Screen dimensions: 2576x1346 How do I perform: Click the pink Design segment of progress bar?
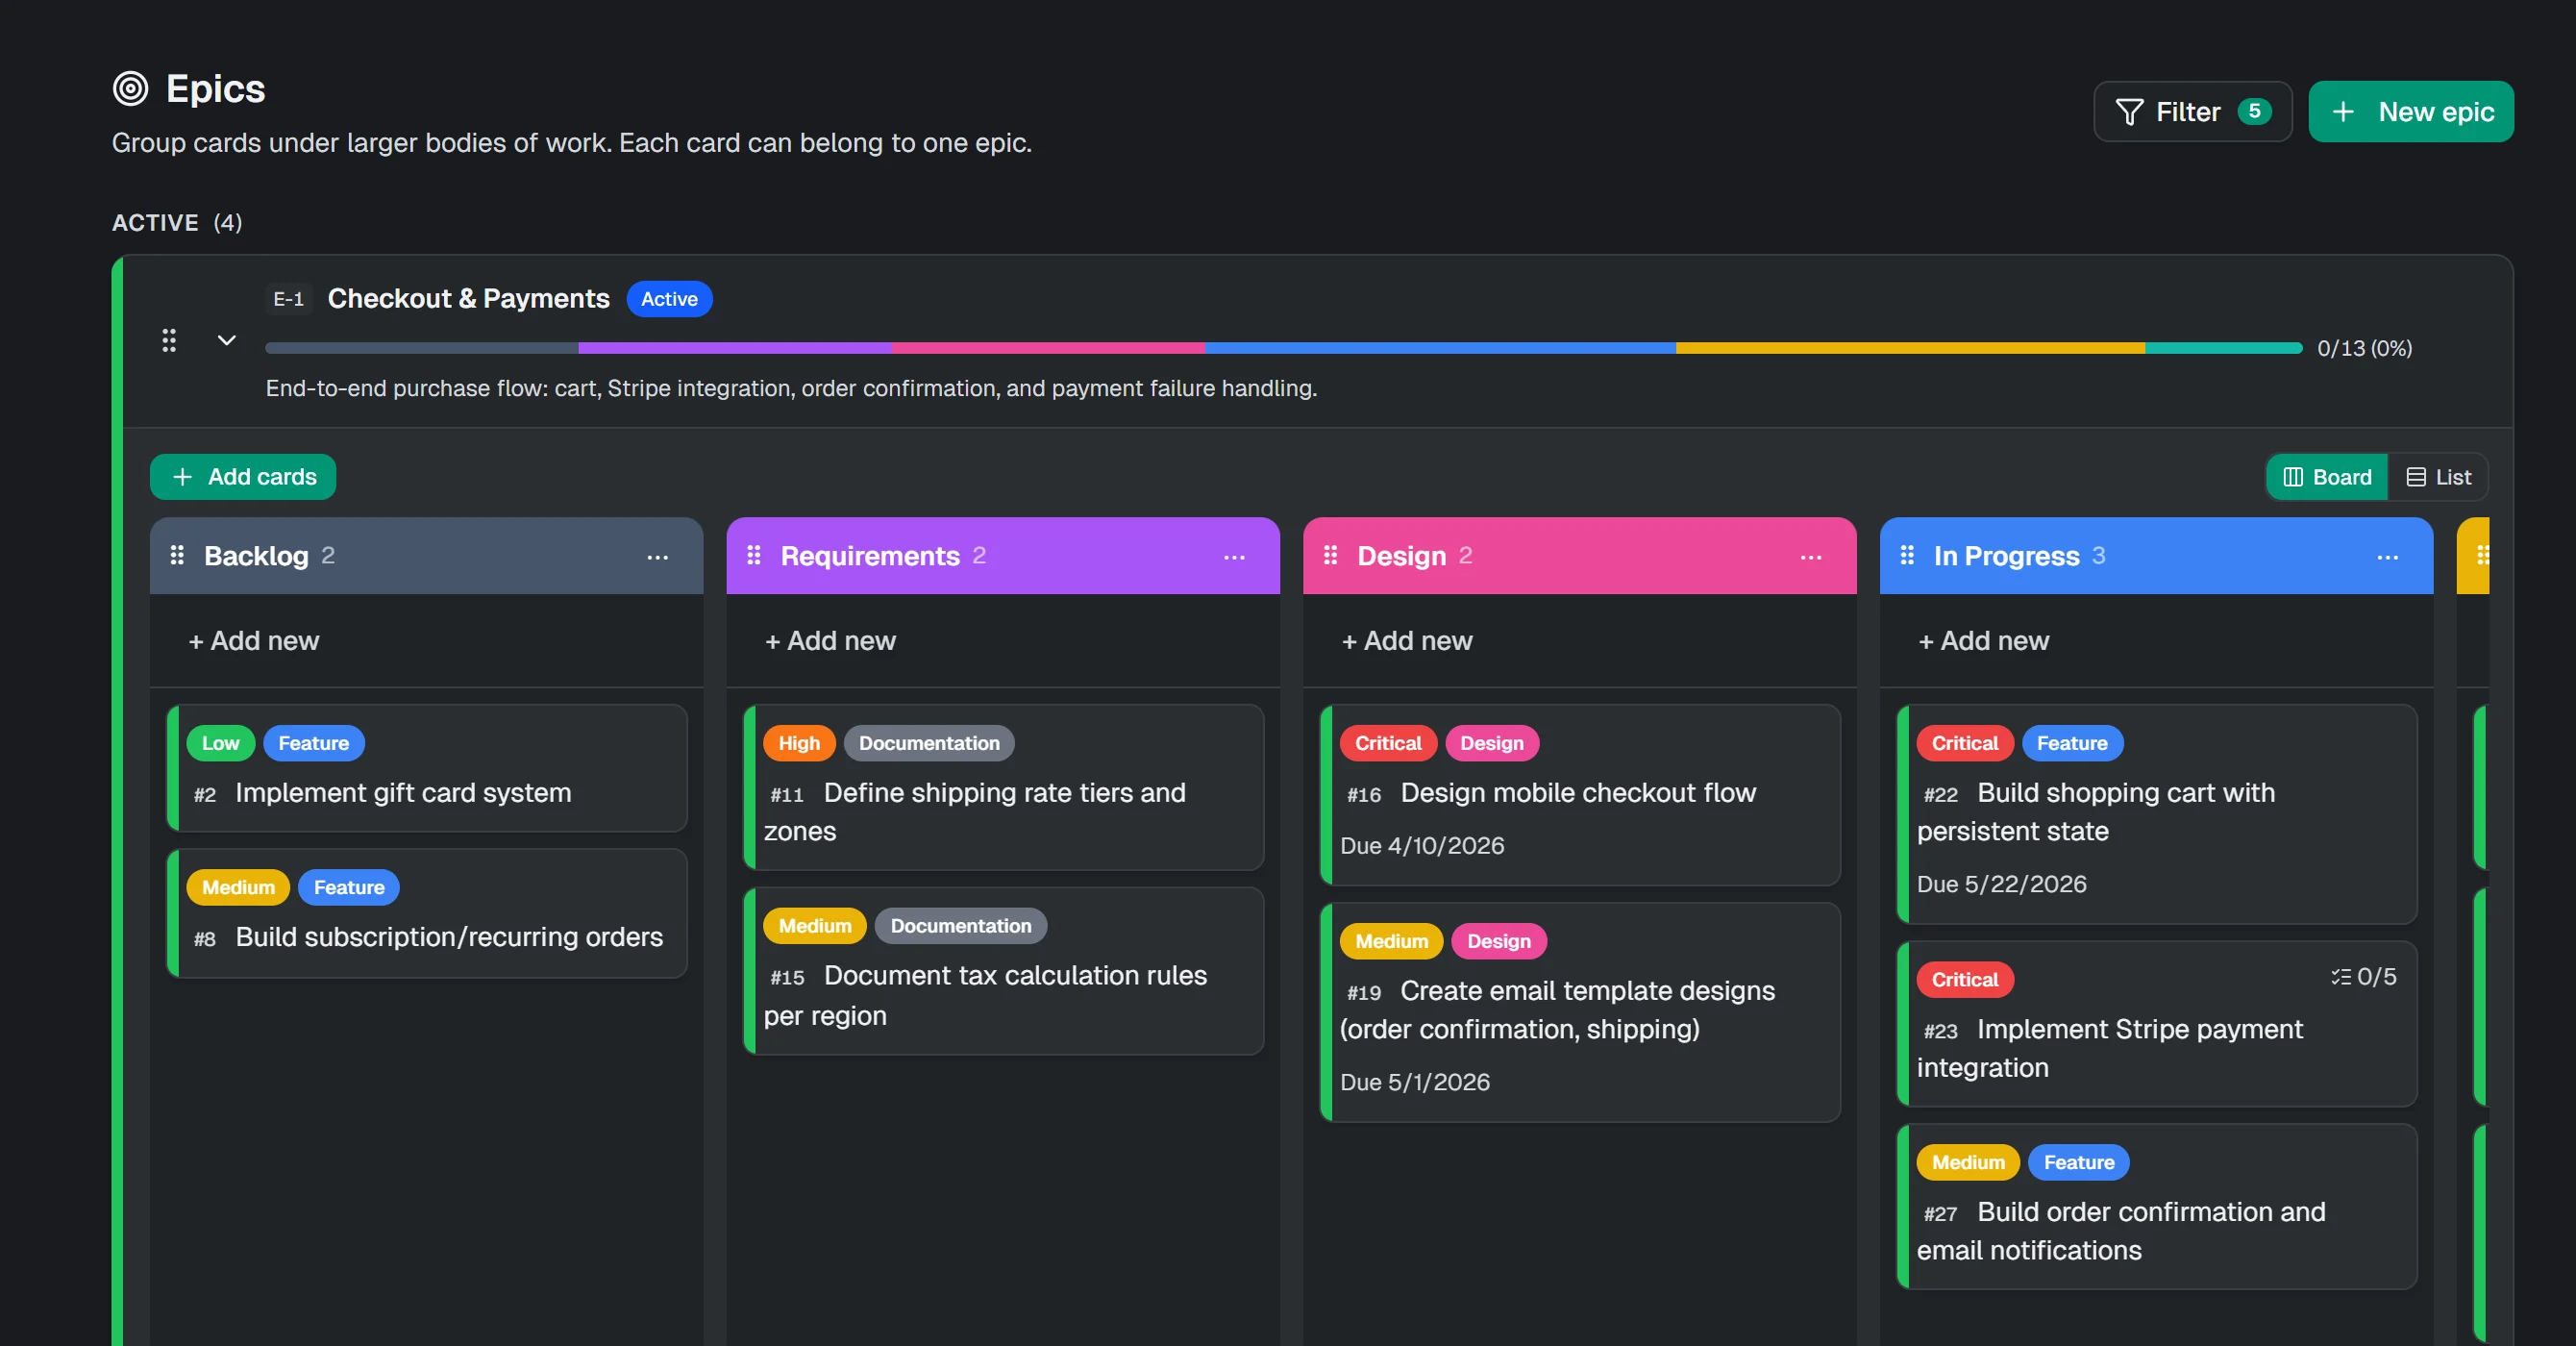click(1048, 348)
